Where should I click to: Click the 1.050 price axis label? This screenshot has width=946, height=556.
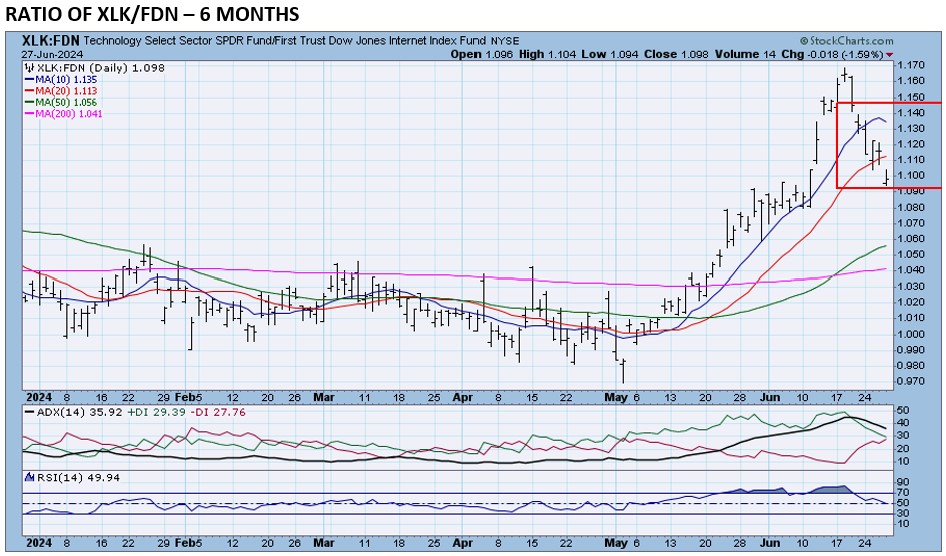pyautogui.click(x=911, y=254)
